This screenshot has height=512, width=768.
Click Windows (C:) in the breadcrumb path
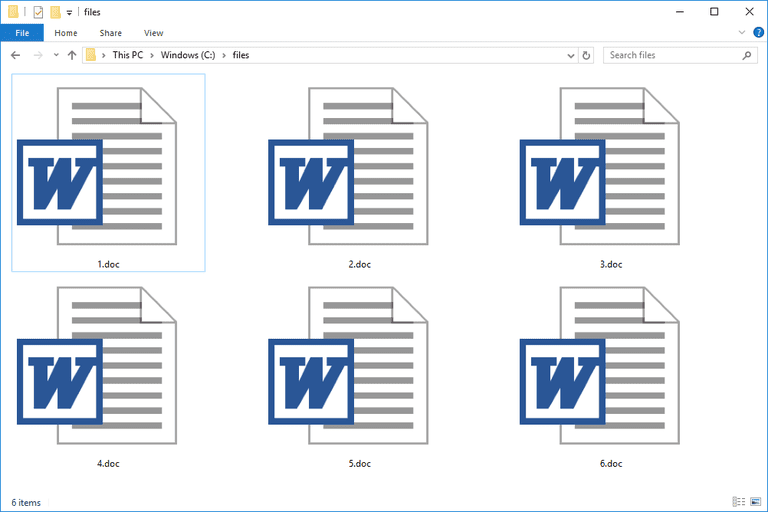pos(188,55)
